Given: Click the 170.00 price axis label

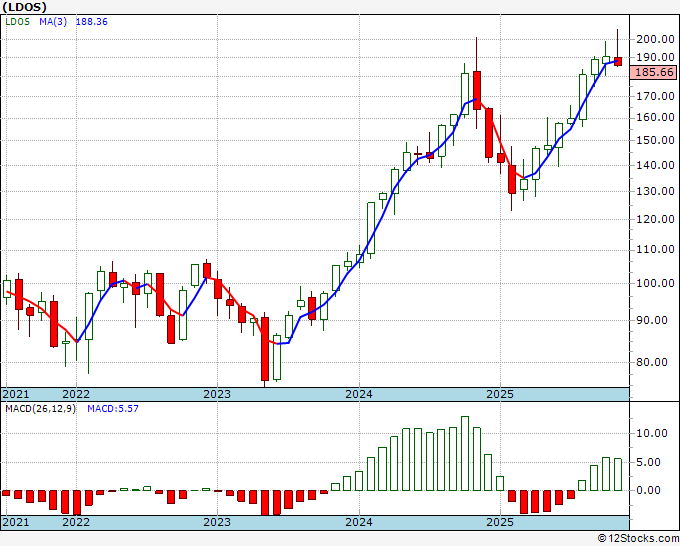Looking at the screenshot, I should pos(655,96).
